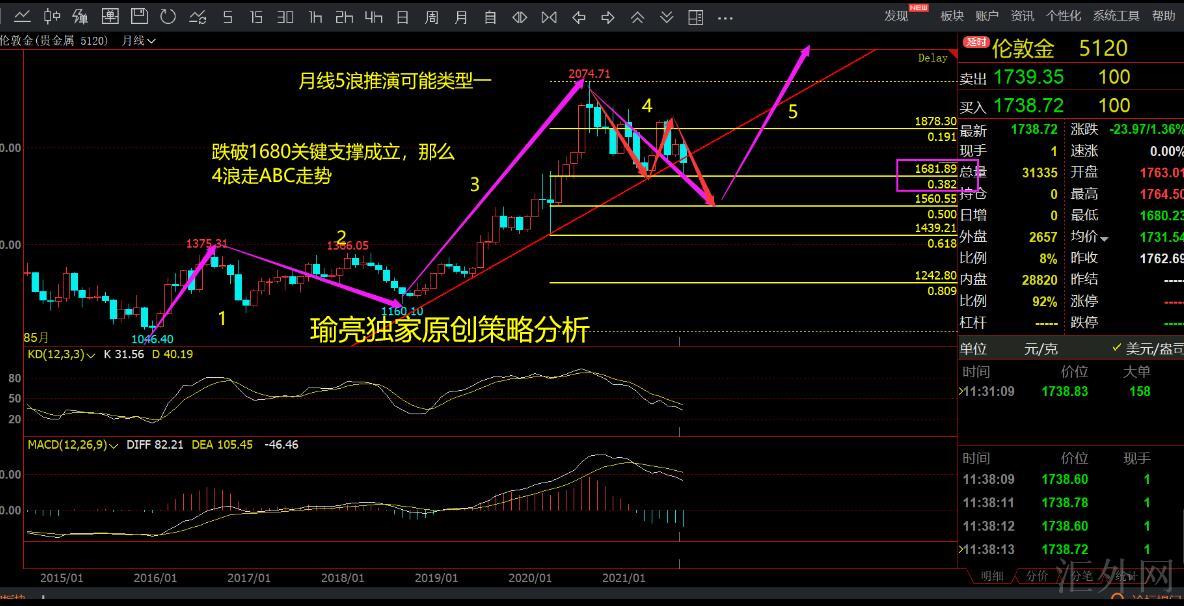1184x606 pixels.
Task: Expand the 均价 dropdown arrow
Action: pos(1105,238)
